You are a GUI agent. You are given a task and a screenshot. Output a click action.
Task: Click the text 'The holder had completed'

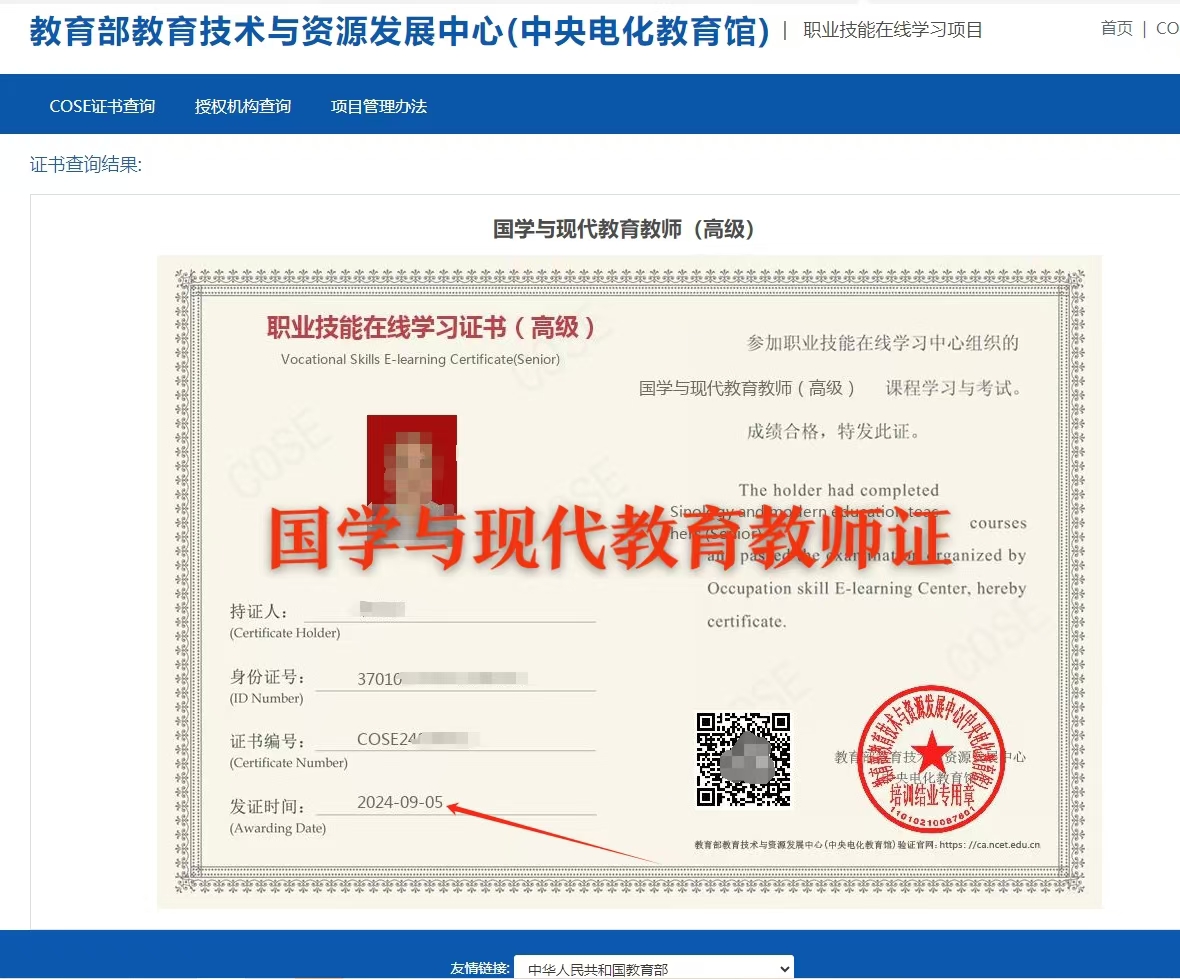838,490
